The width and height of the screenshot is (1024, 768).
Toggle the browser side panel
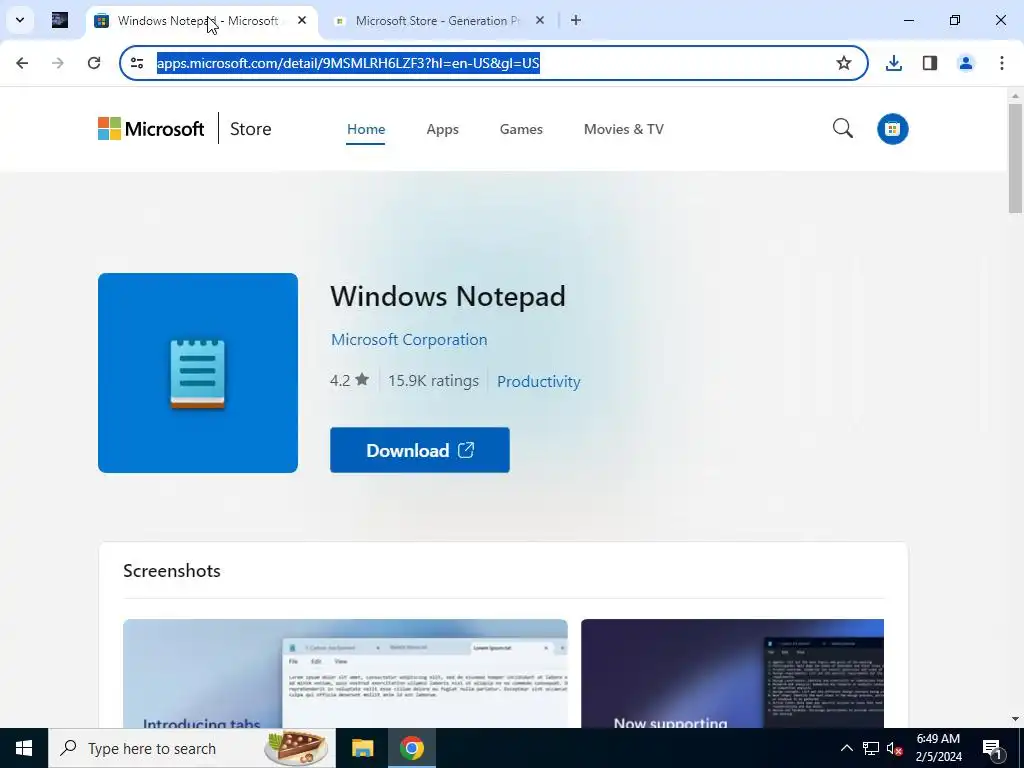click(930, 63)
